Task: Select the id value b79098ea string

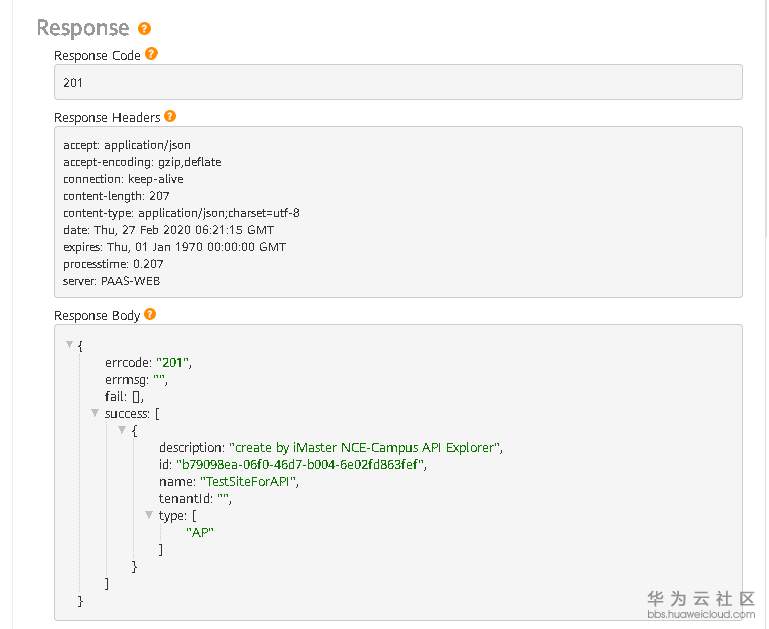Action: [x=302, y=464]
